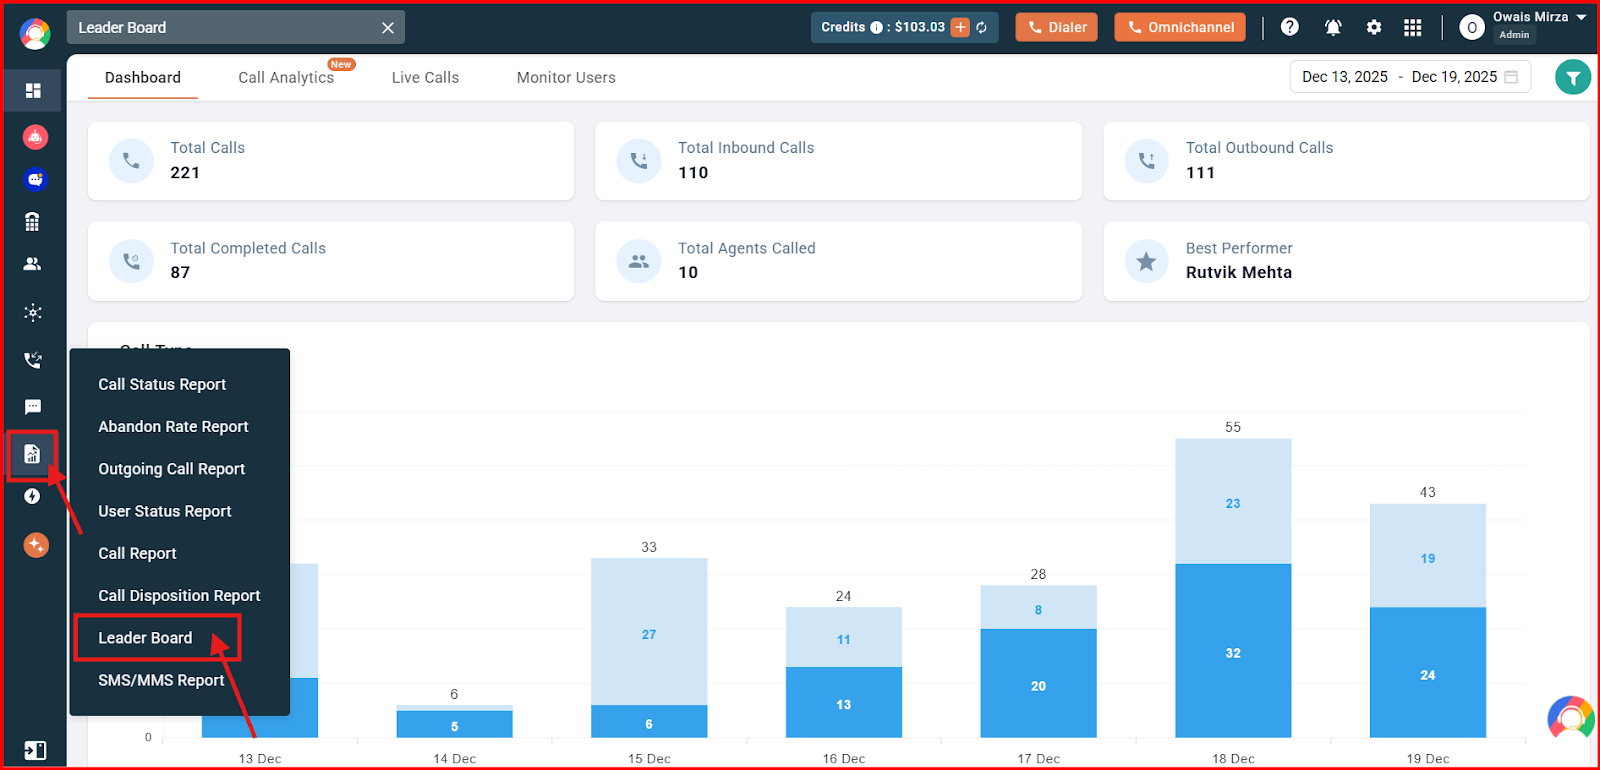Viewport: 1600px width, 770px height.
Task: Click the Rutvik Mehta best performer name
Action: 1239,273
